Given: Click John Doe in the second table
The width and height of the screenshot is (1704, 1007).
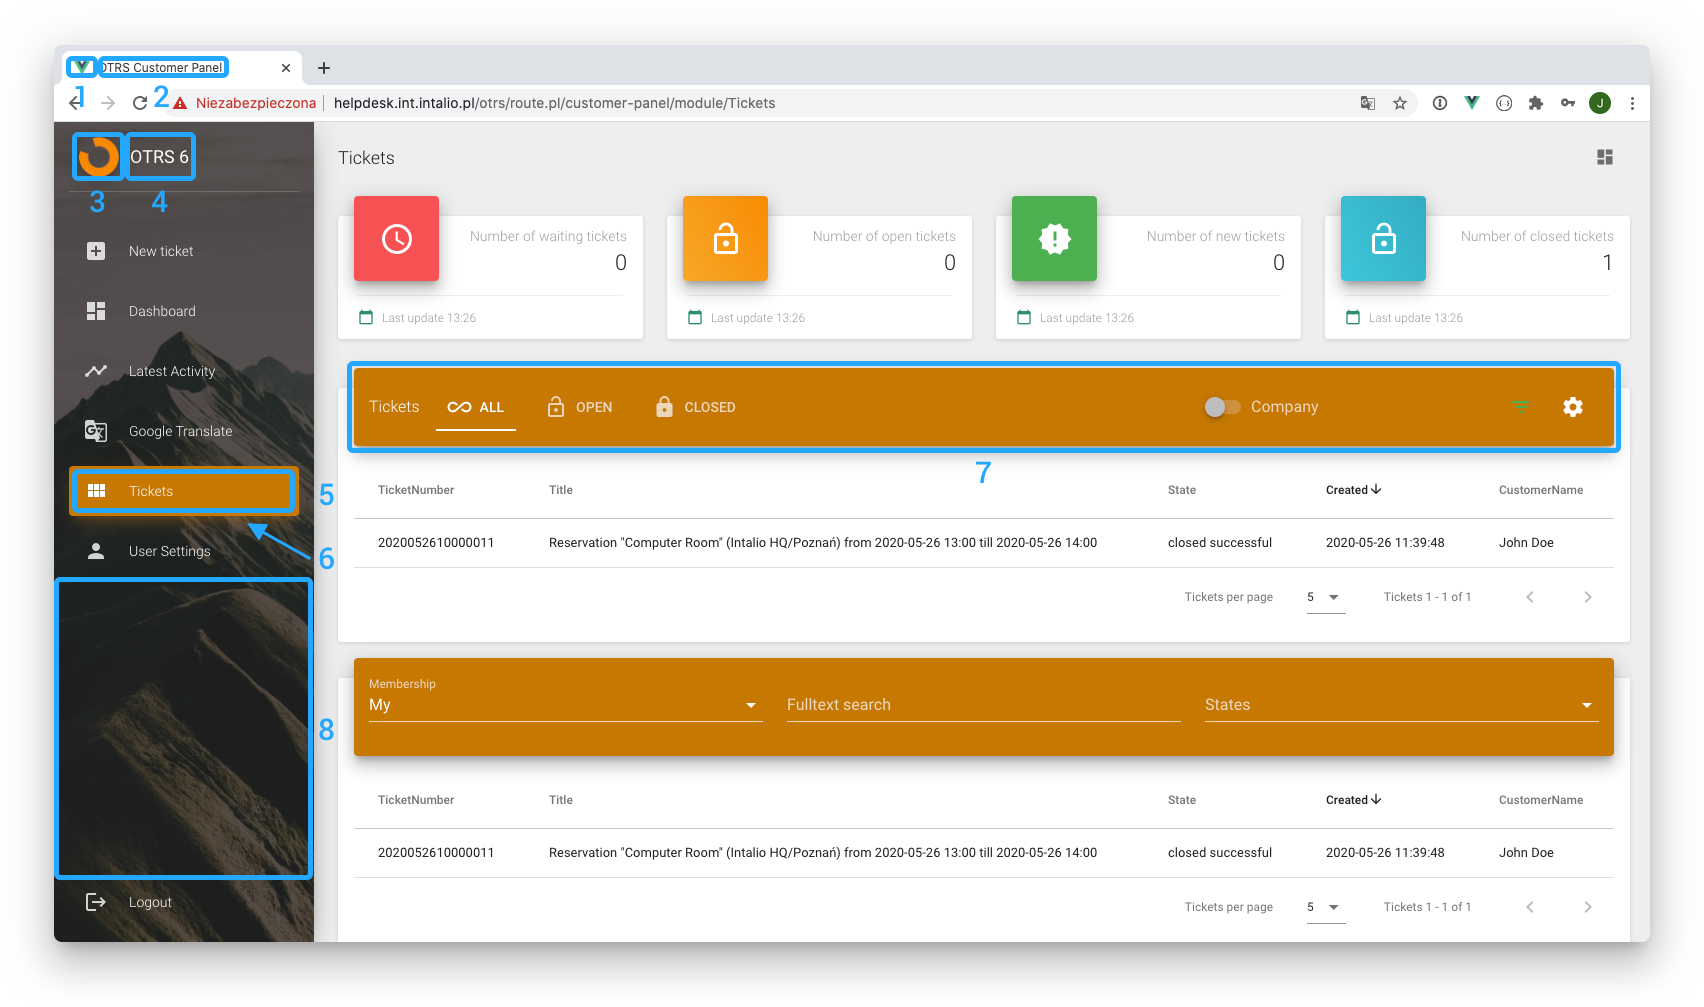Looking at the screenshot, I should 1526,853.
